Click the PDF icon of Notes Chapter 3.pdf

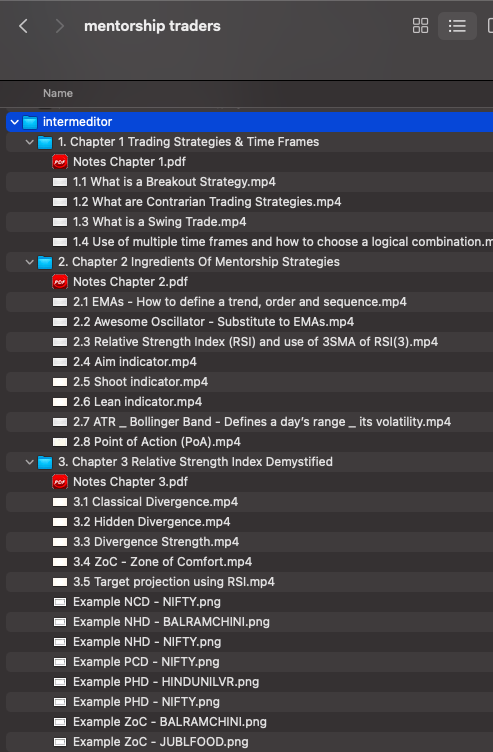60,482
